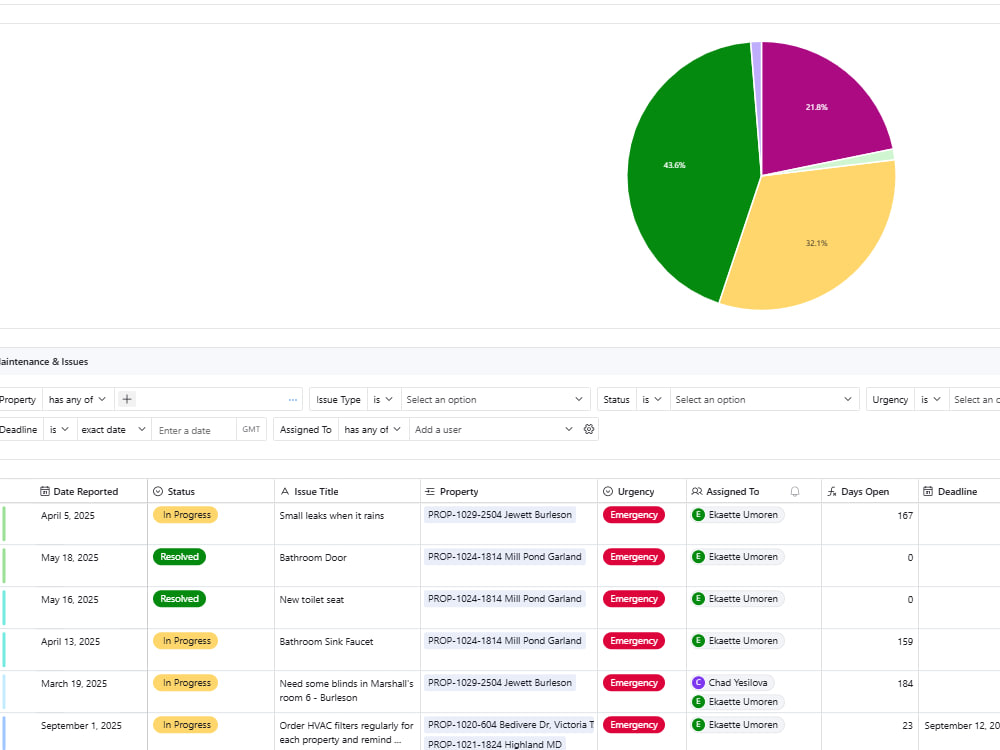Image resolution: width=1000 pixels, height=750 pixels.
Task: Open the Property filter's three-dot options
Action: pos(293,400)
